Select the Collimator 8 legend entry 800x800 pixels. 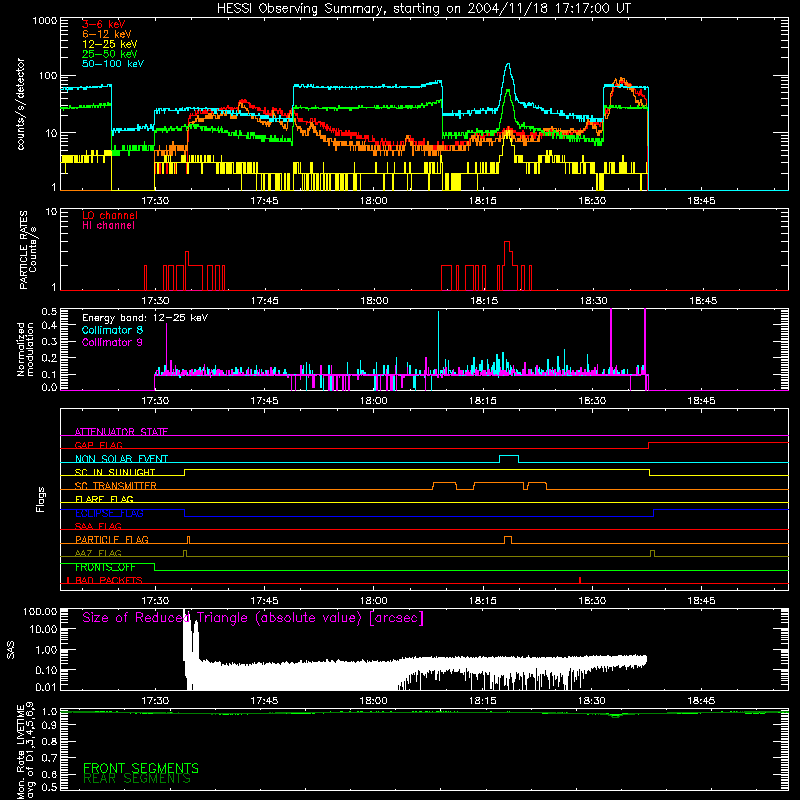[112, 330]
